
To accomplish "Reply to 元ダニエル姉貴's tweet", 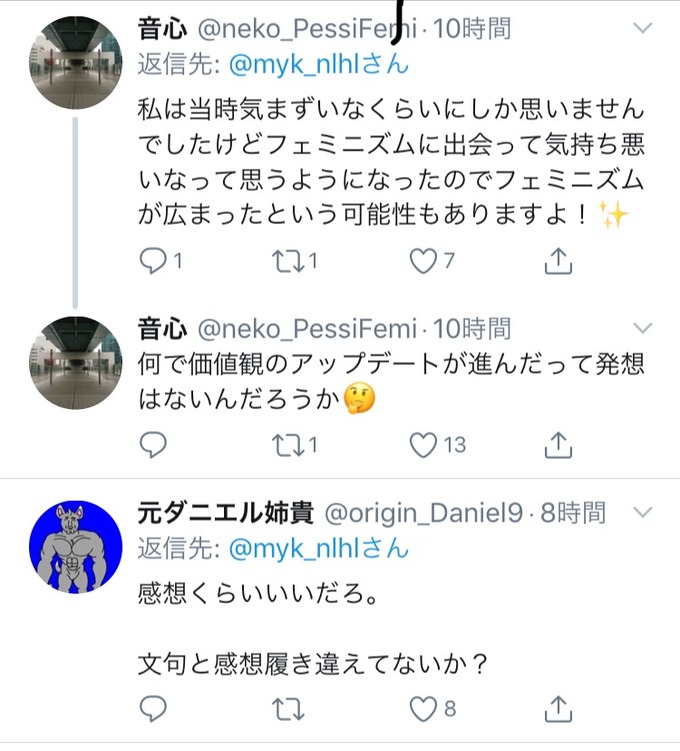I will [153, 709].
